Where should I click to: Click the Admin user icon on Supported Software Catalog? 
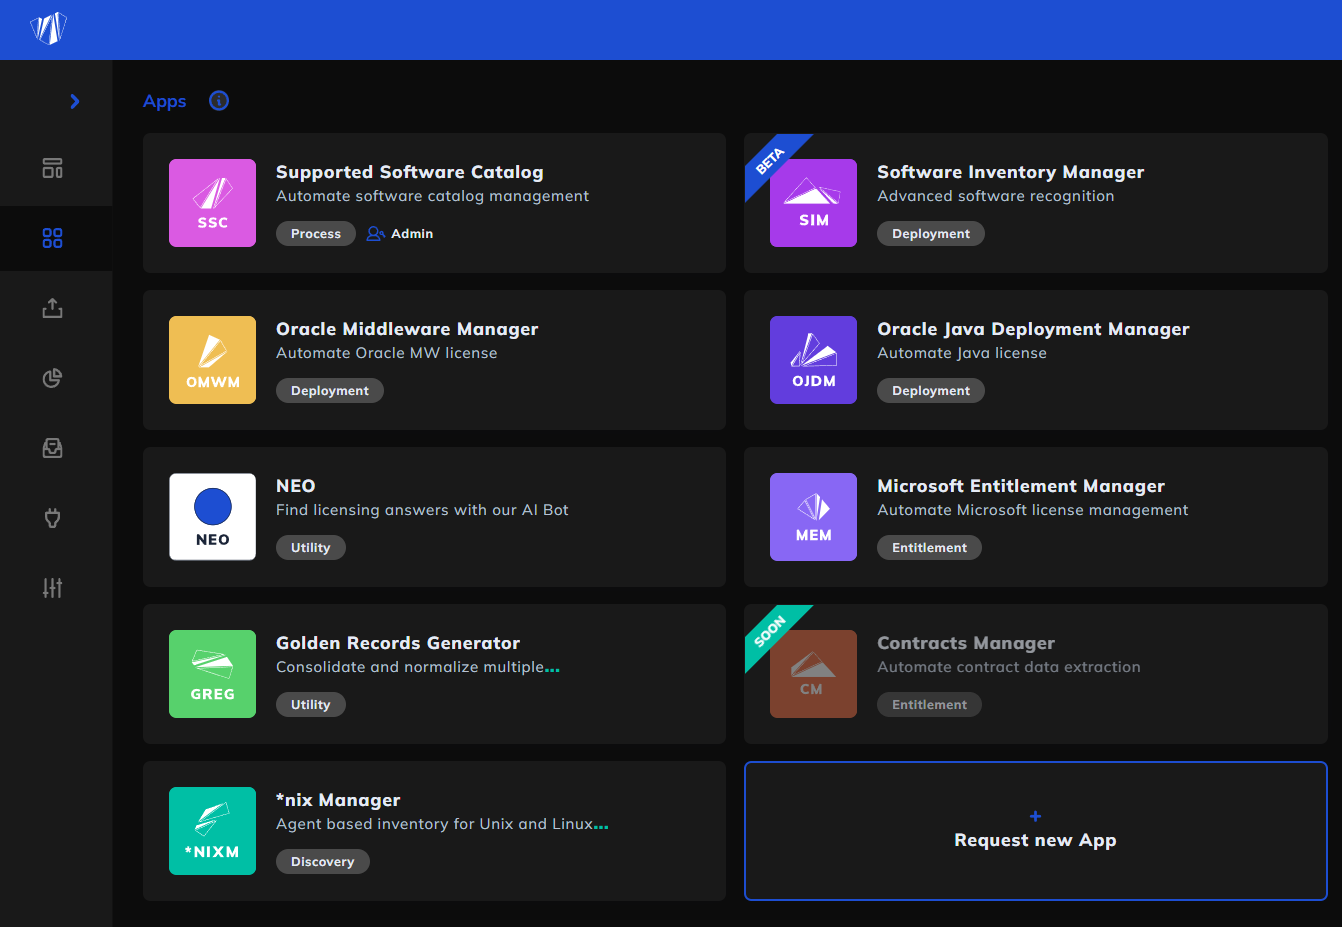tap(375, 234)
